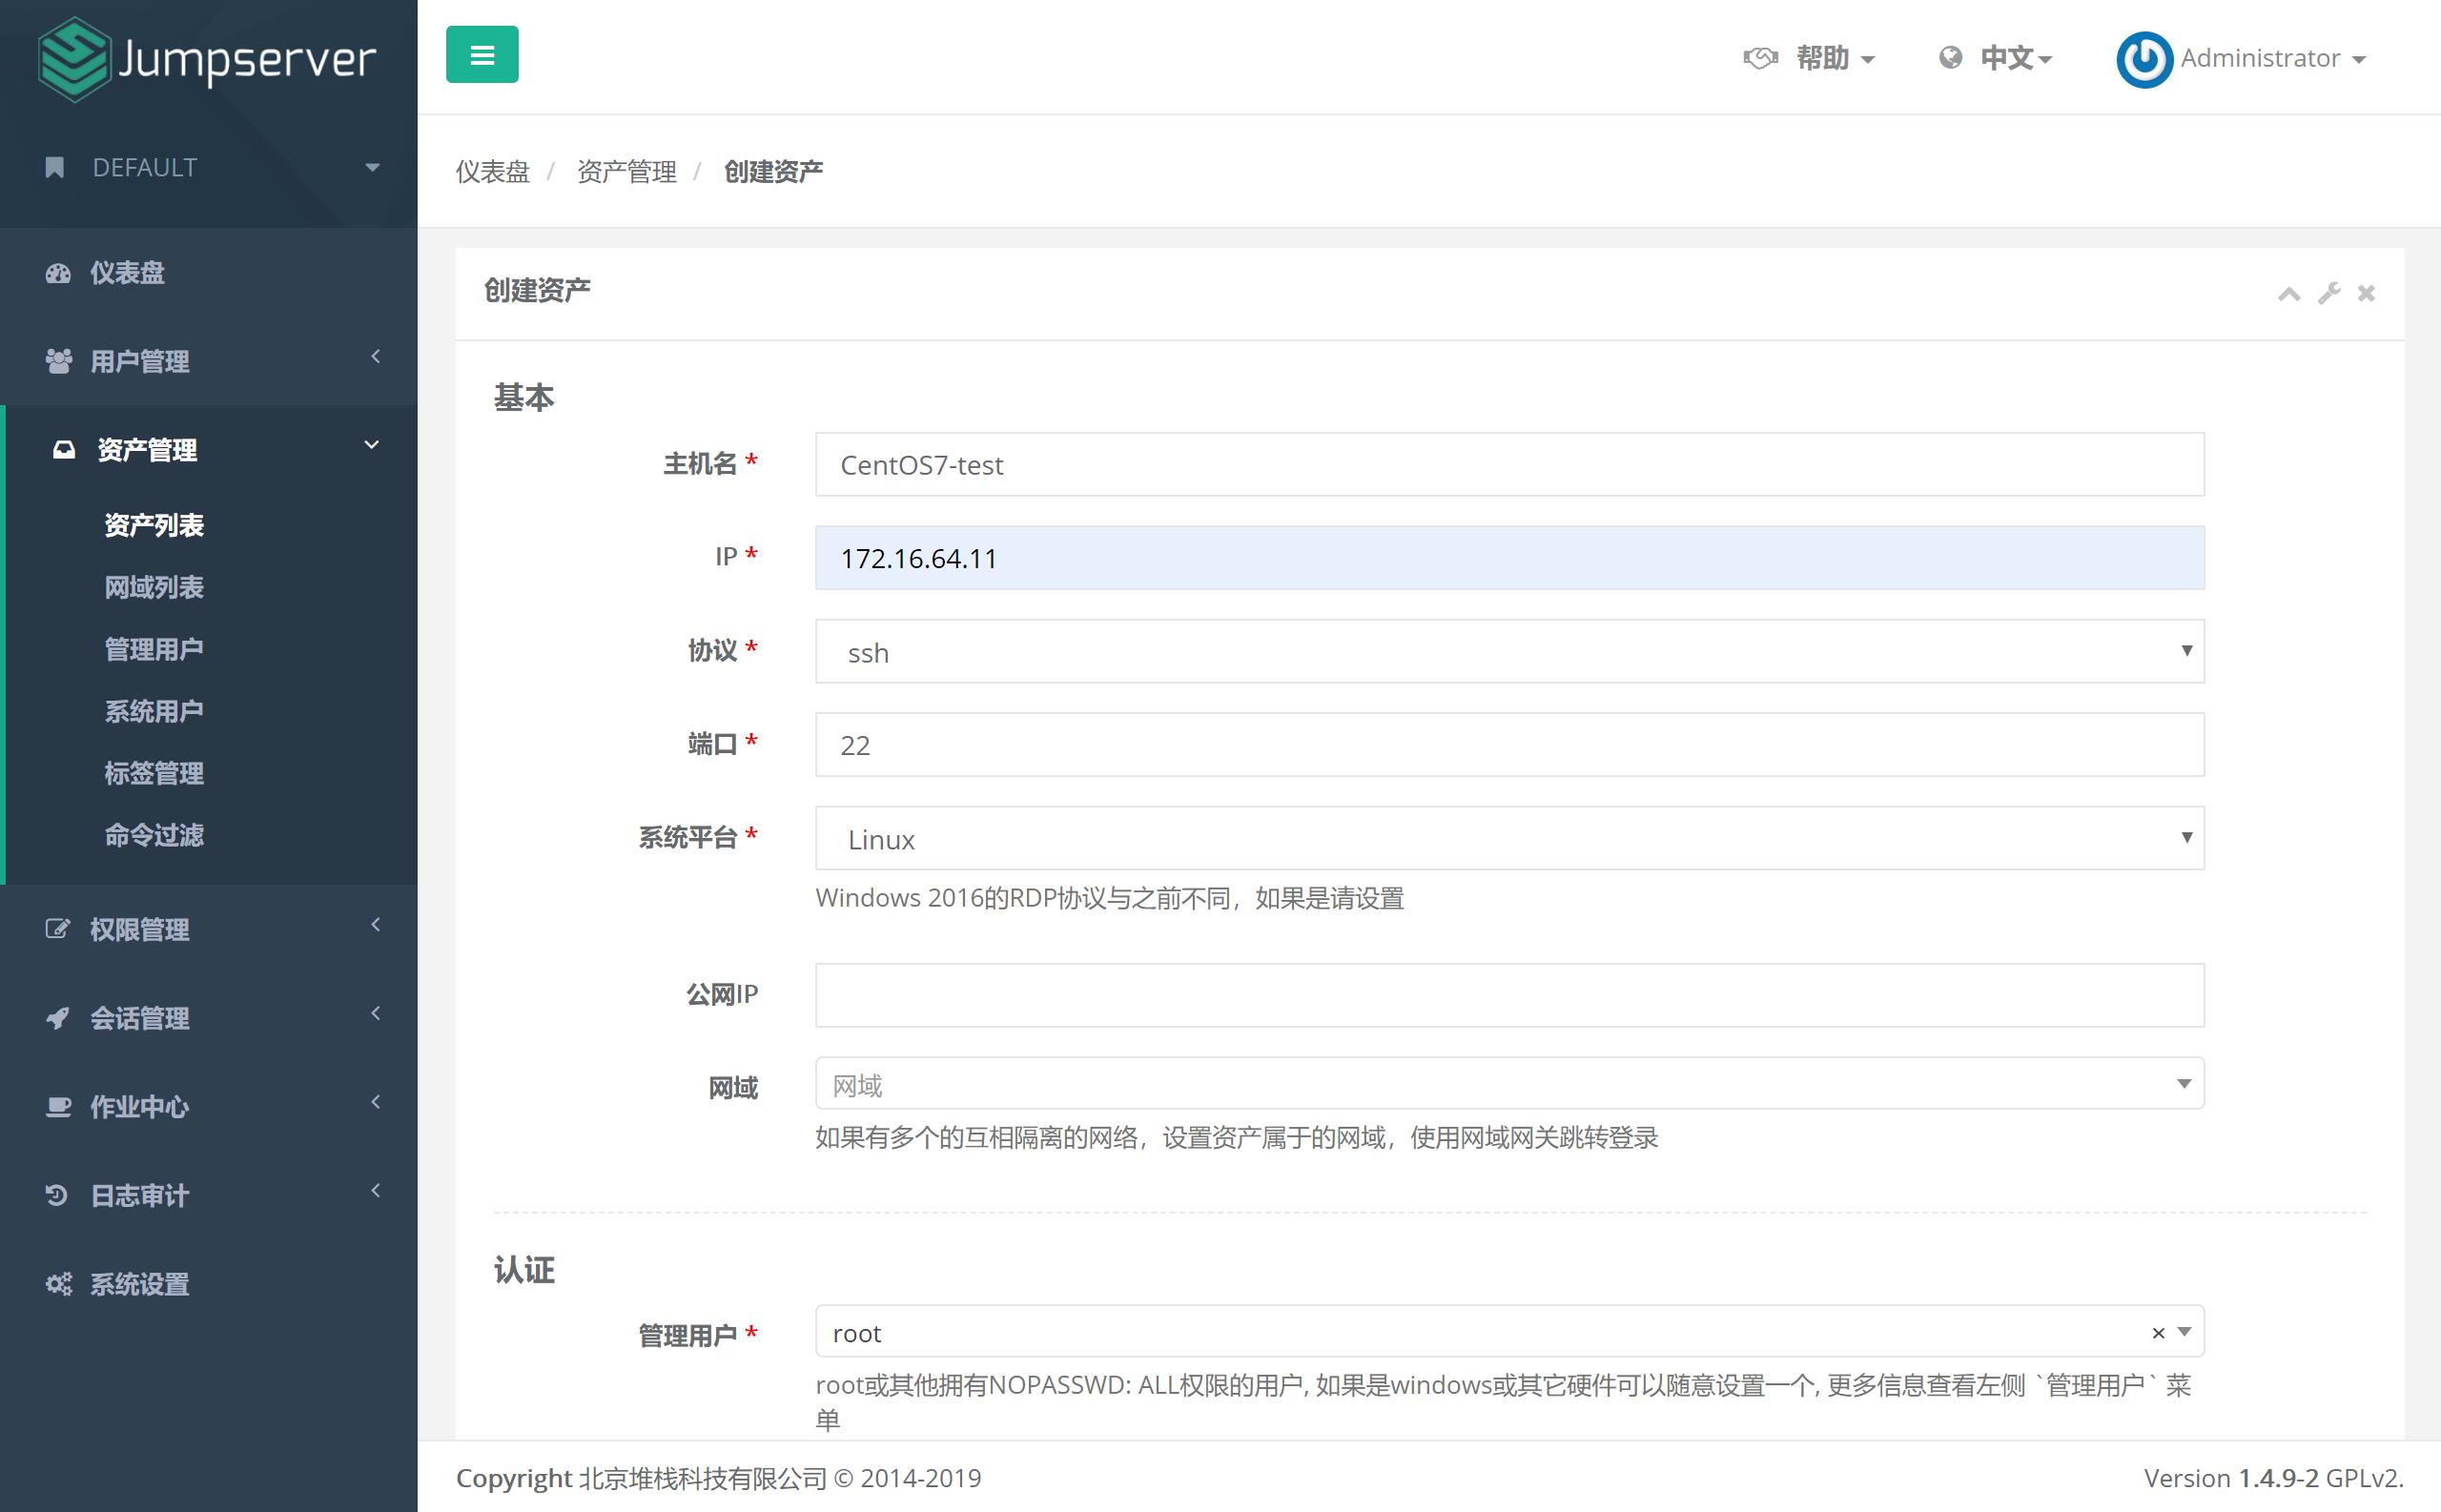Click the wrench icon on 创建资产 panel
The height and width of the screenshot is (1512, 2441).
click(2329, 293)
